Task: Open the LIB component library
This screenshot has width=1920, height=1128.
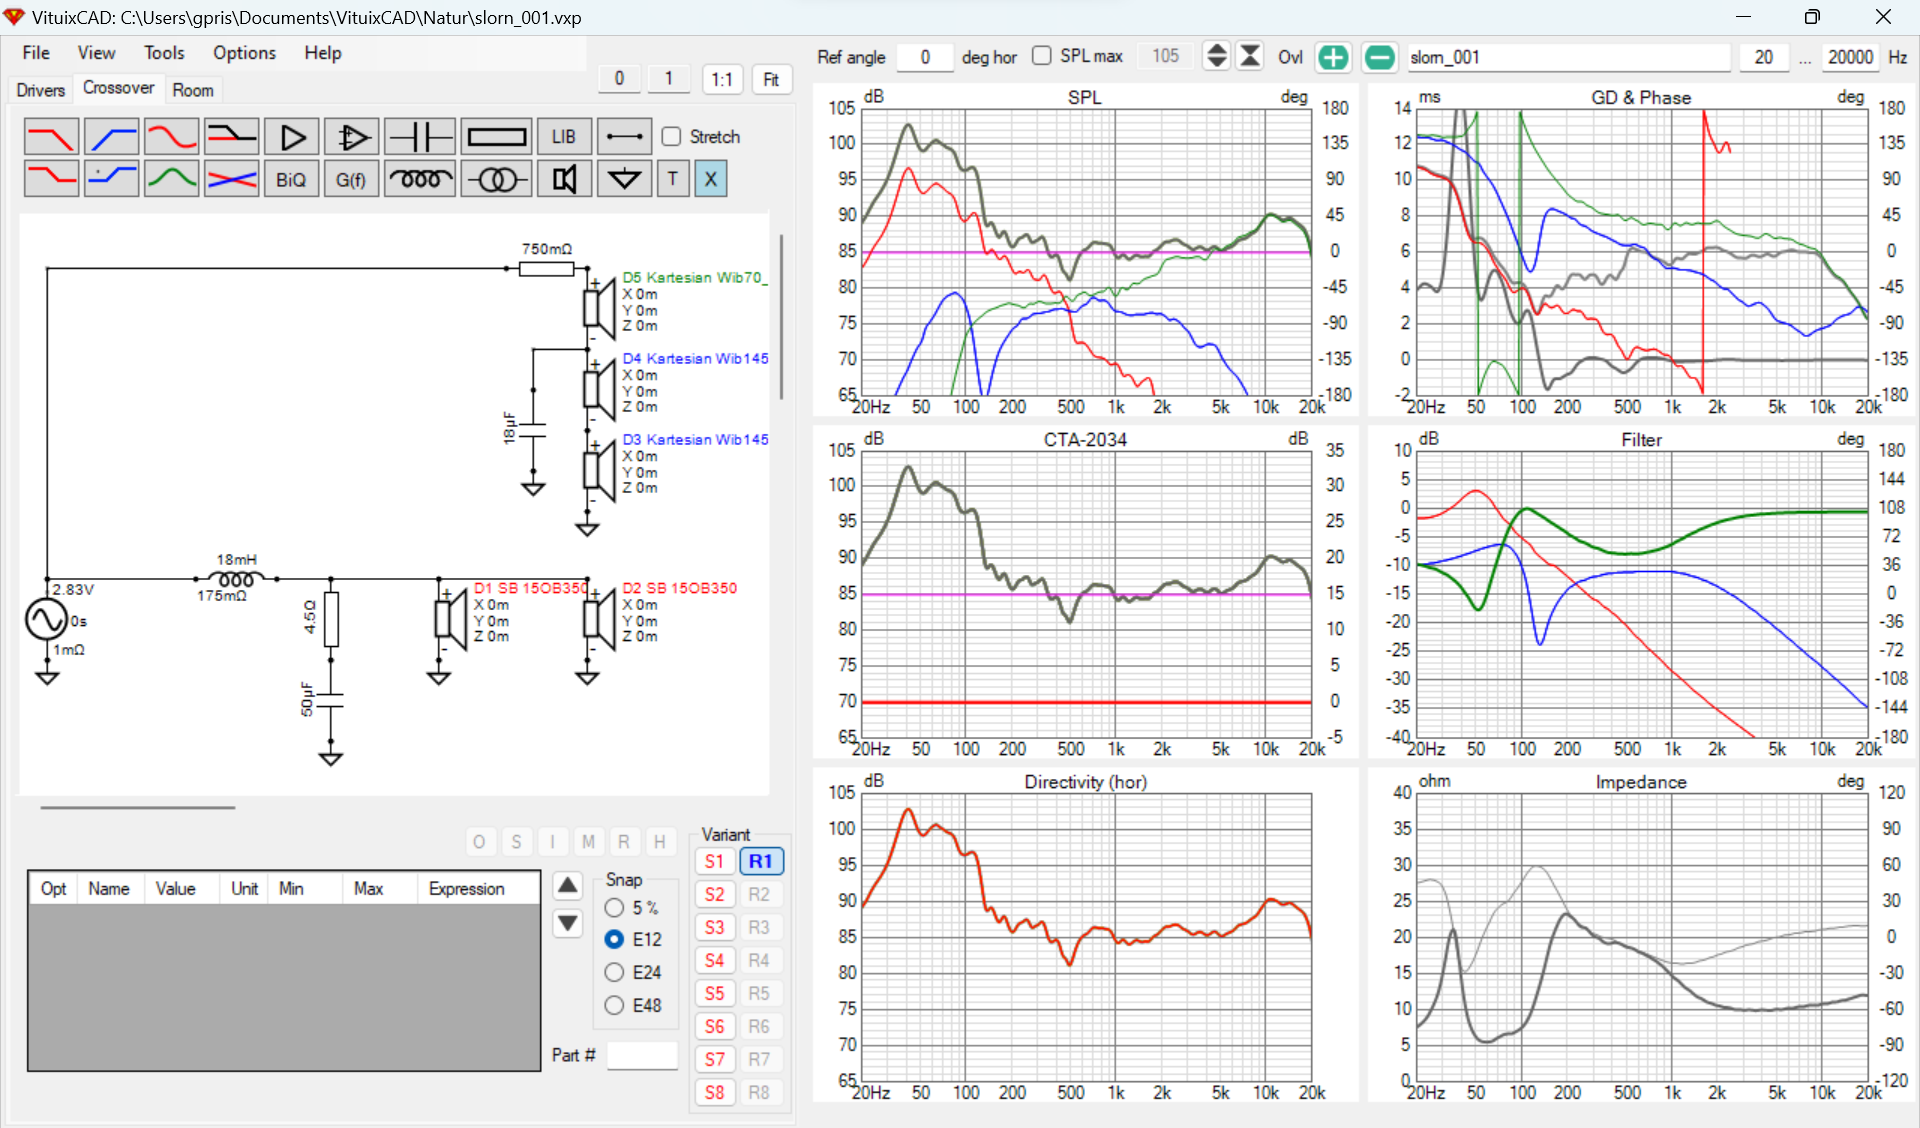Action: pyautogui.click(x=564, y=137)
